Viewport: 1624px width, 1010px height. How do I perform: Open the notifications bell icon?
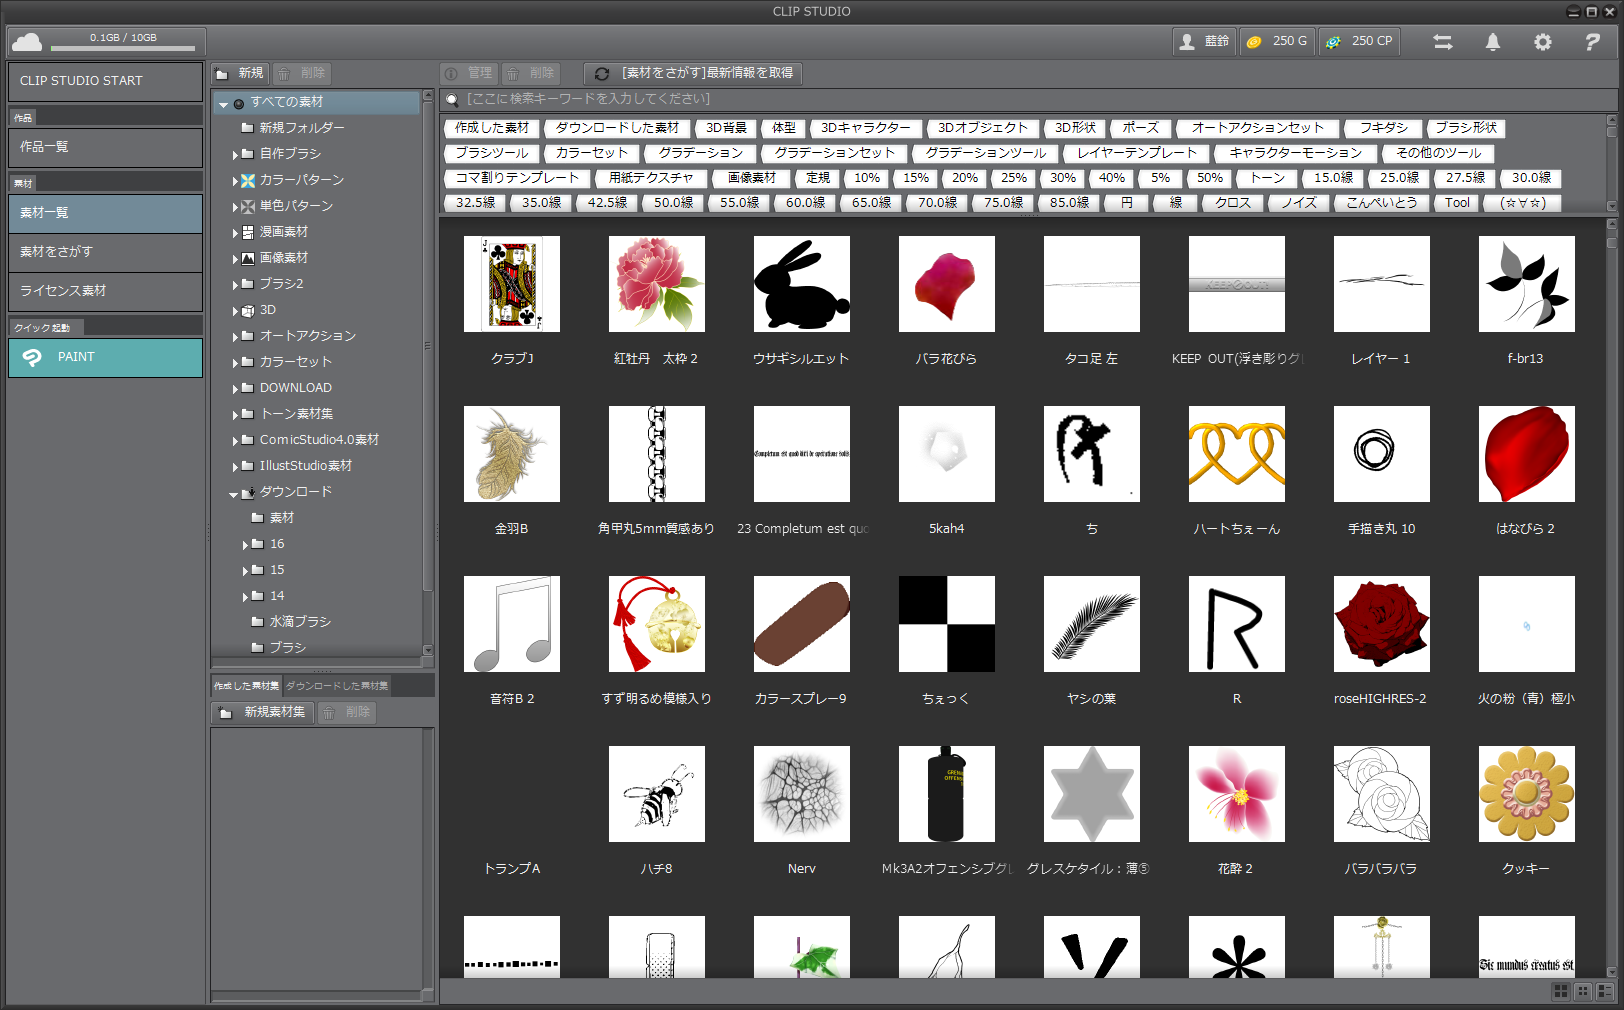(x=1492, y=42)
